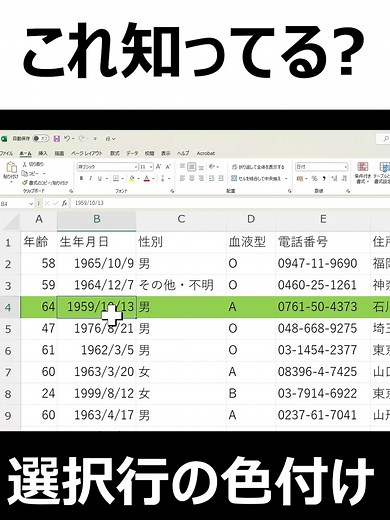Click the Insert Function fx icon

coord(64,203)
